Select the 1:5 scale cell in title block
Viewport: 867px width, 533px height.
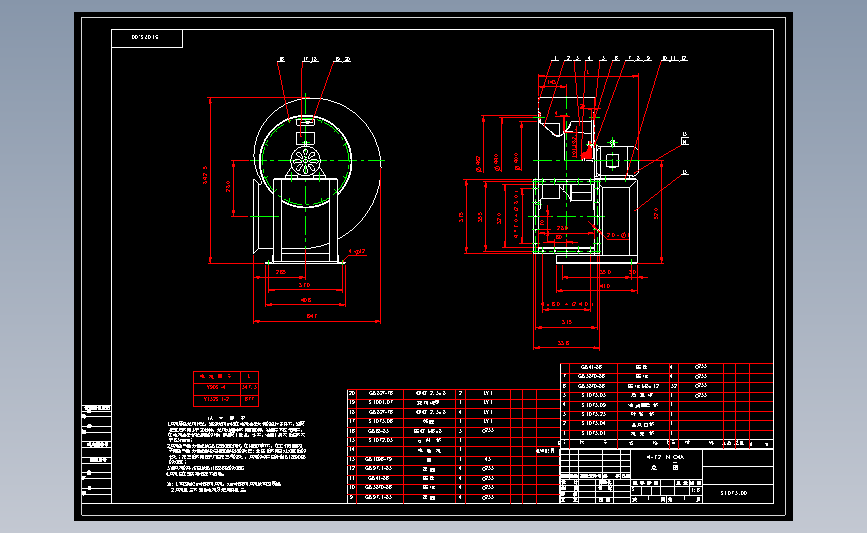(x=695, y=490)
